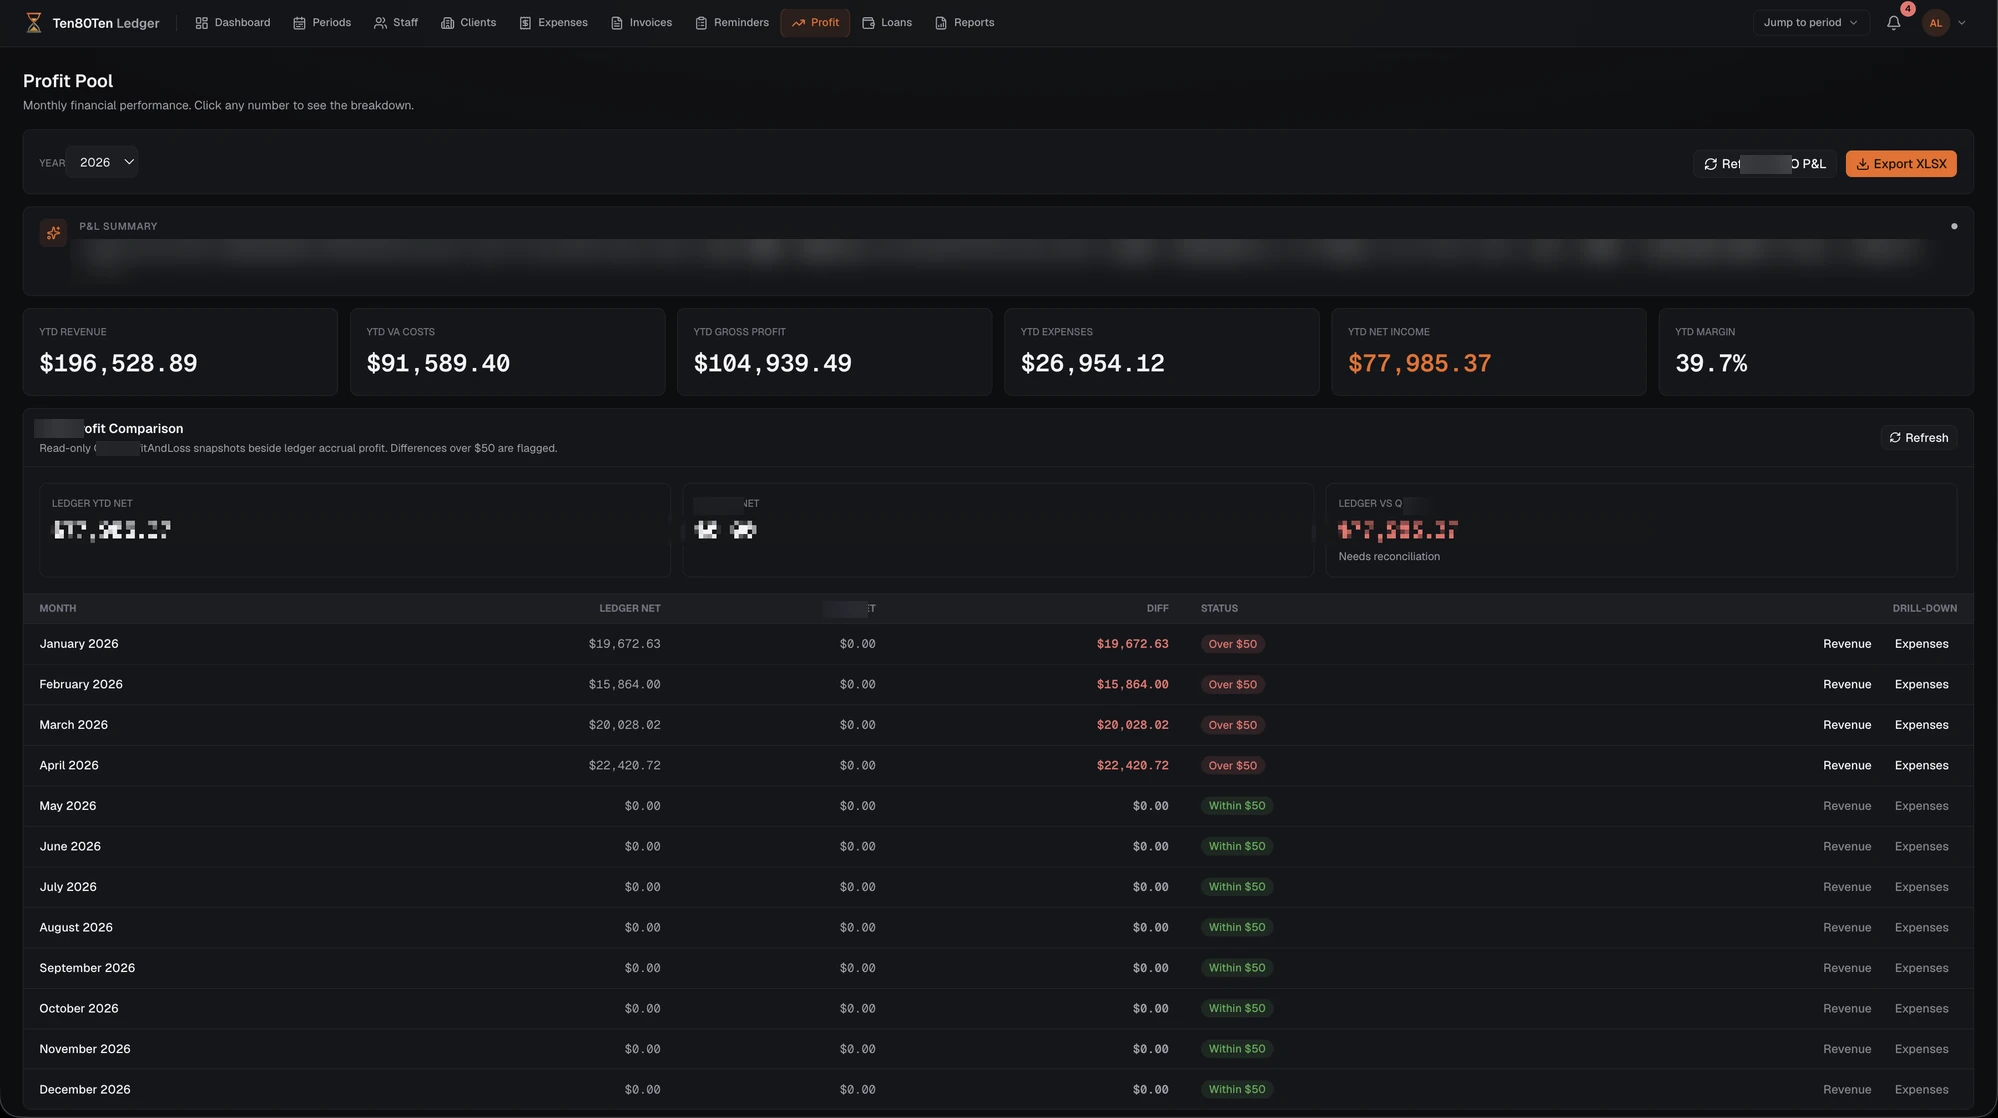Open the Expenses nav item
1998x1118 pixels.
coord(553,22)
